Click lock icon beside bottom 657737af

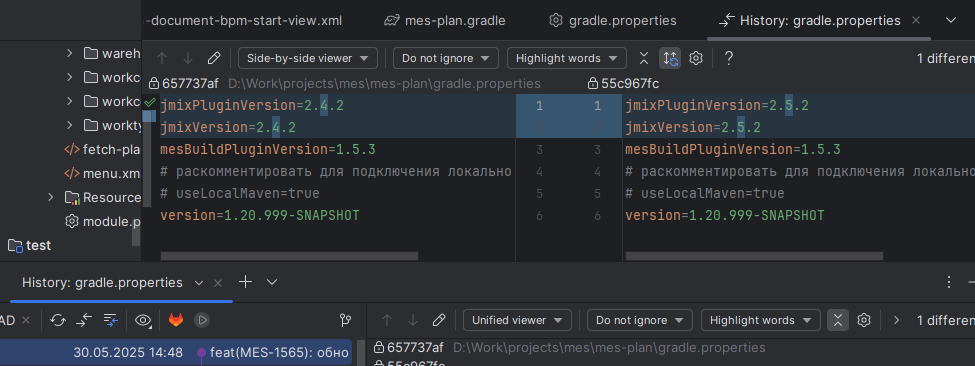coord(379,347)
